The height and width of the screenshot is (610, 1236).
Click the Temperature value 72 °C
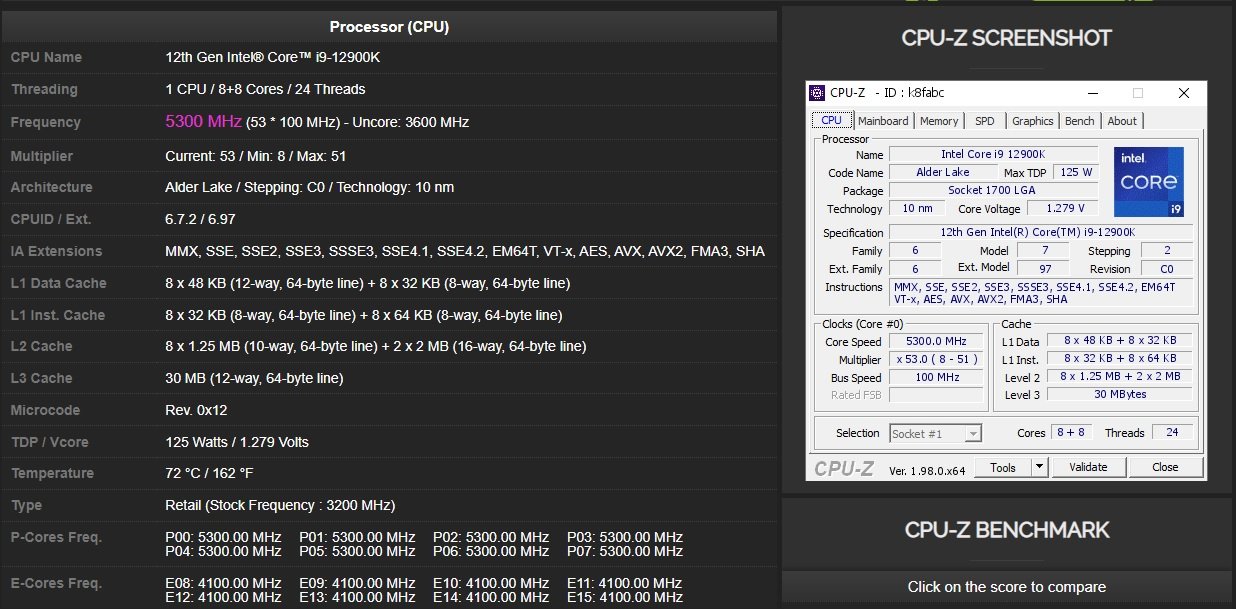209,473
